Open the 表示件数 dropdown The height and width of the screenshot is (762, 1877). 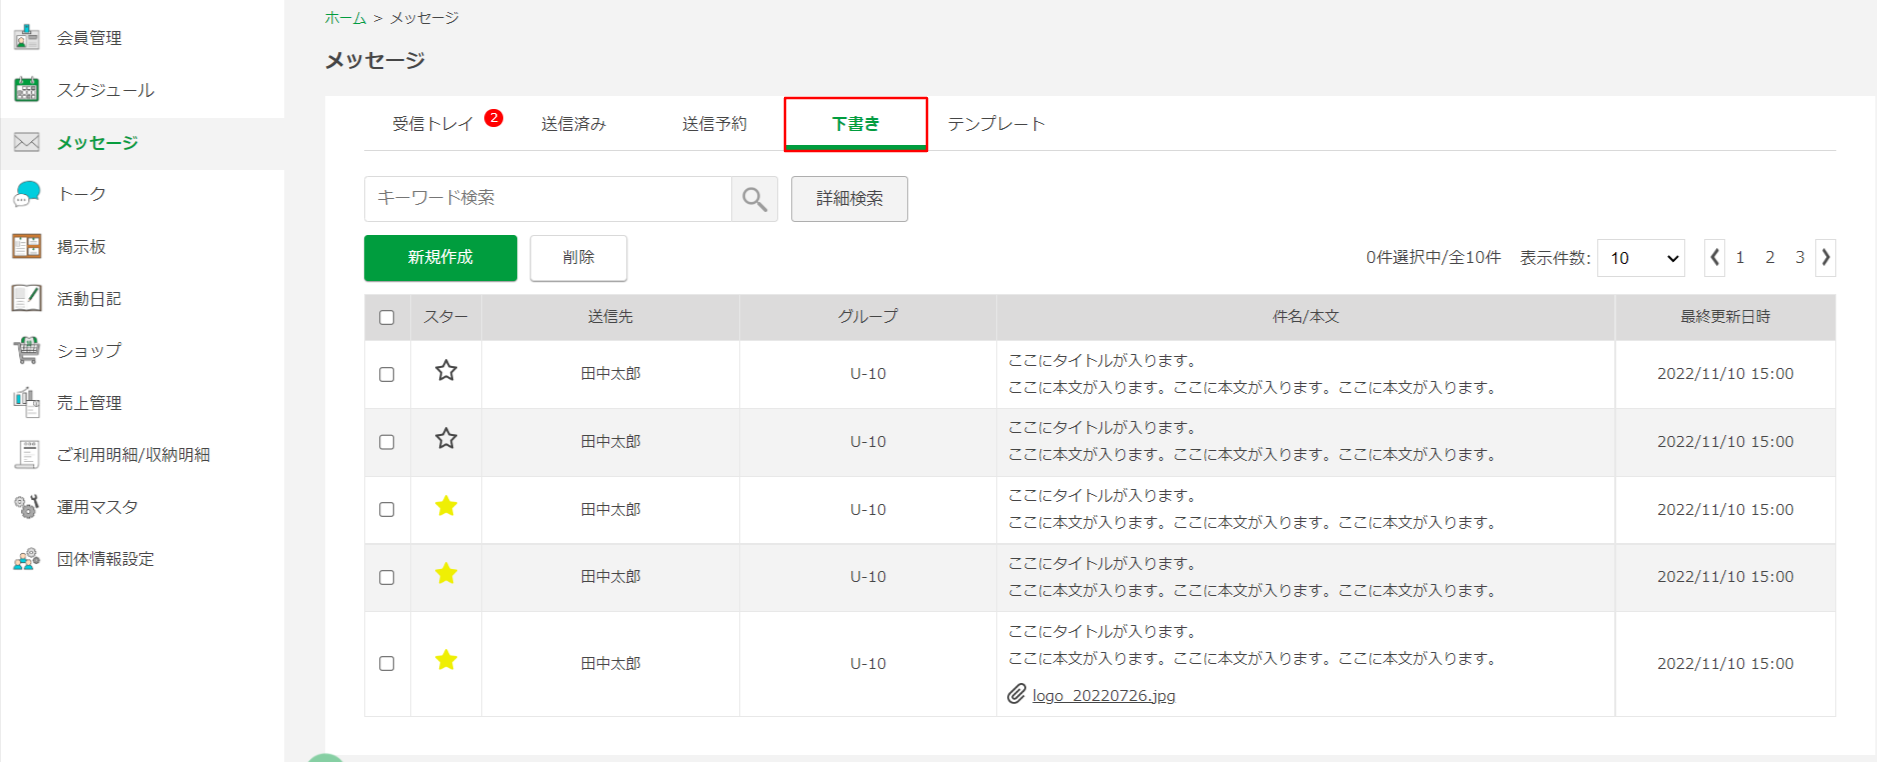(x=1641, y=258)
